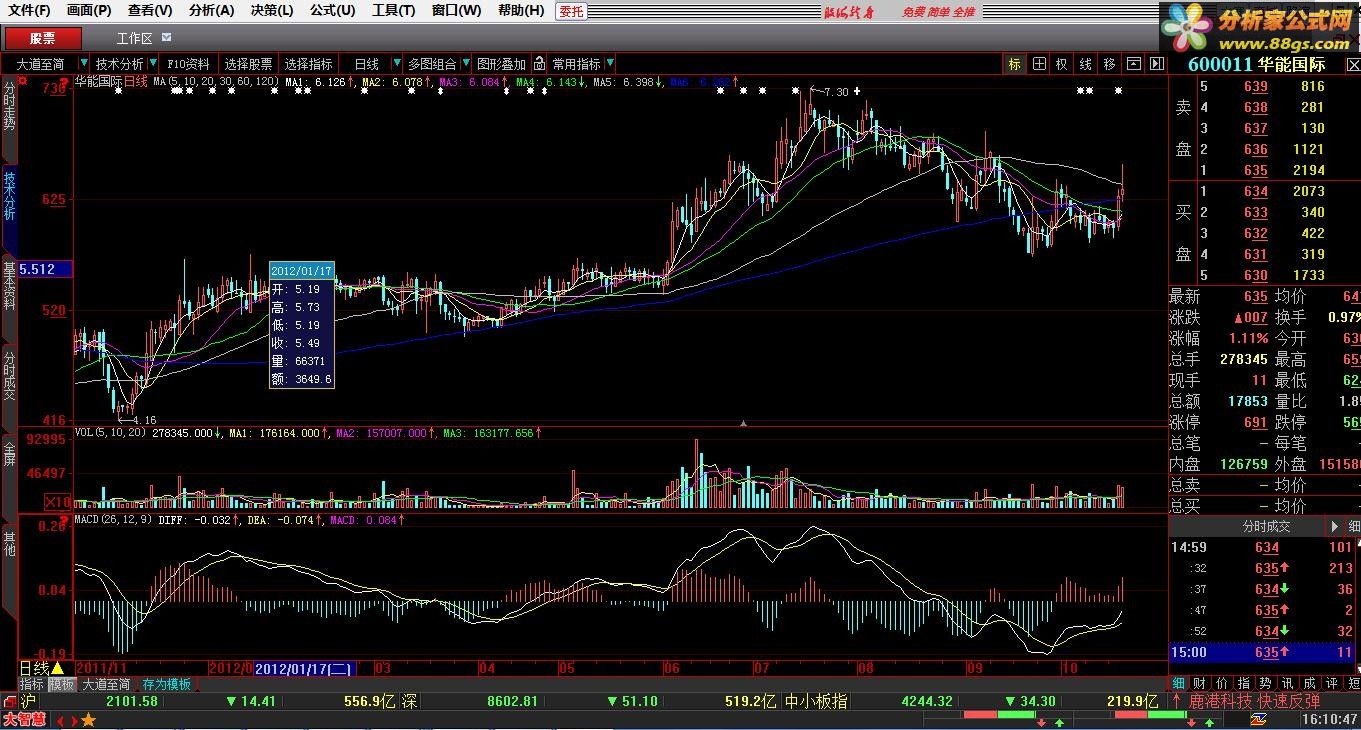
Task: Select the 讯 news tab in side panel
Action: (1287, 684)
